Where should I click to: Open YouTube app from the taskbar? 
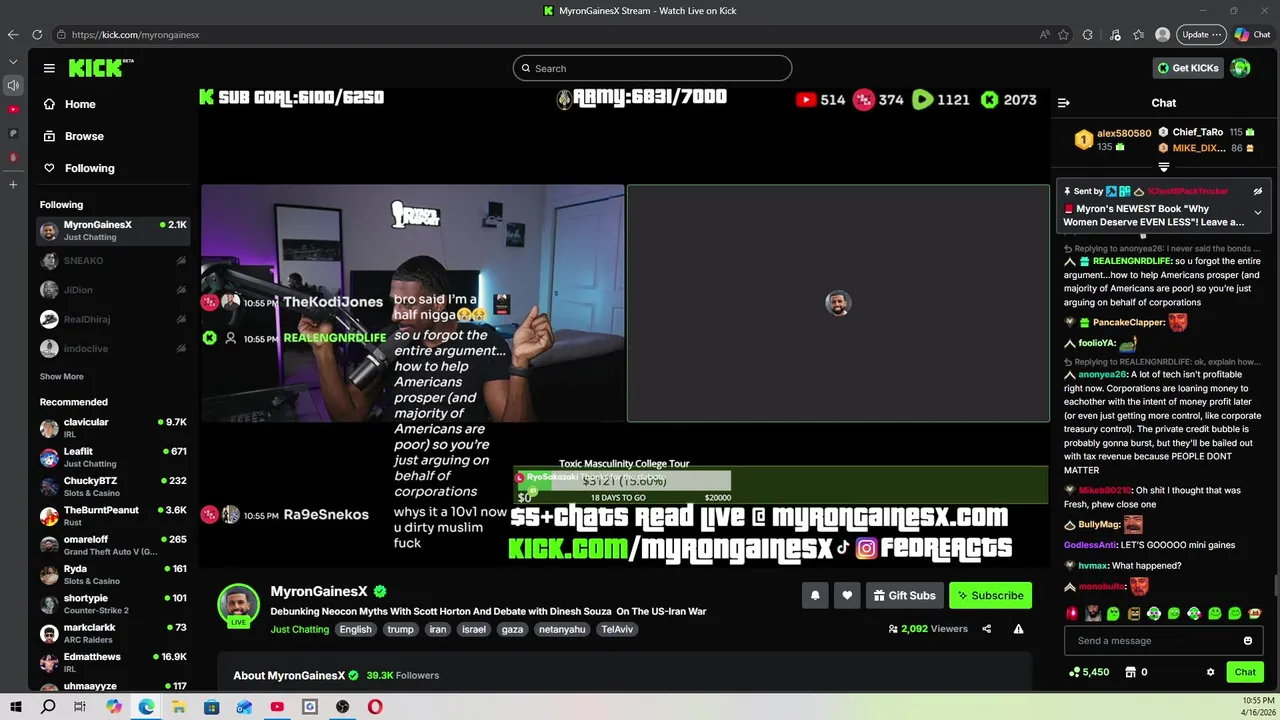277,707
